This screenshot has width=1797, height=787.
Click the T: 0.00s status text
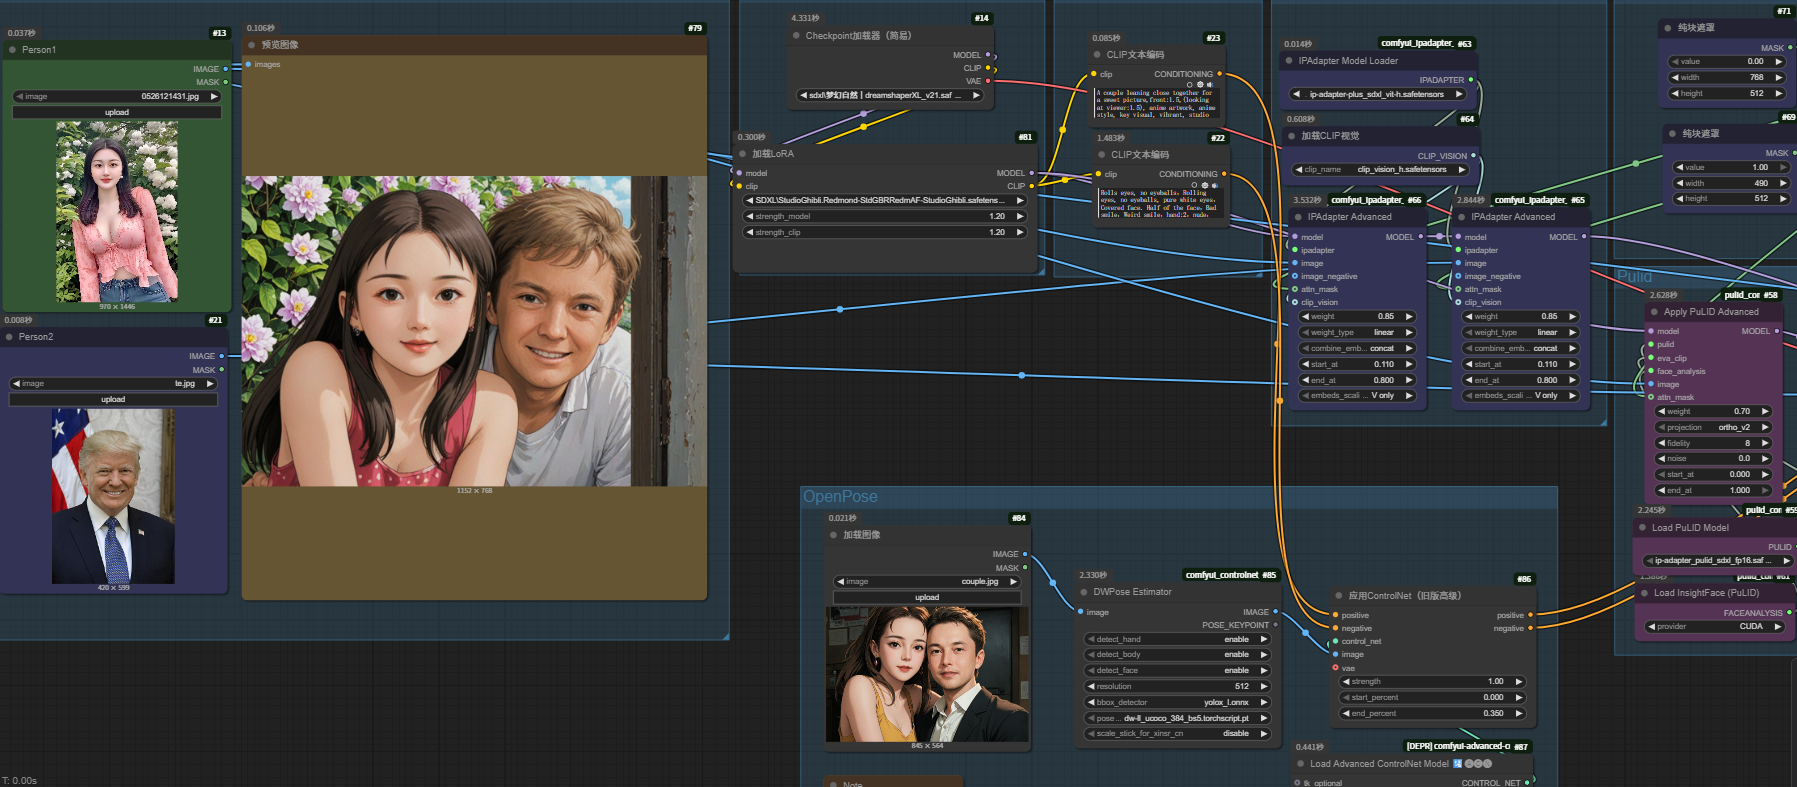pyautogui.click(x=20, y=780)
